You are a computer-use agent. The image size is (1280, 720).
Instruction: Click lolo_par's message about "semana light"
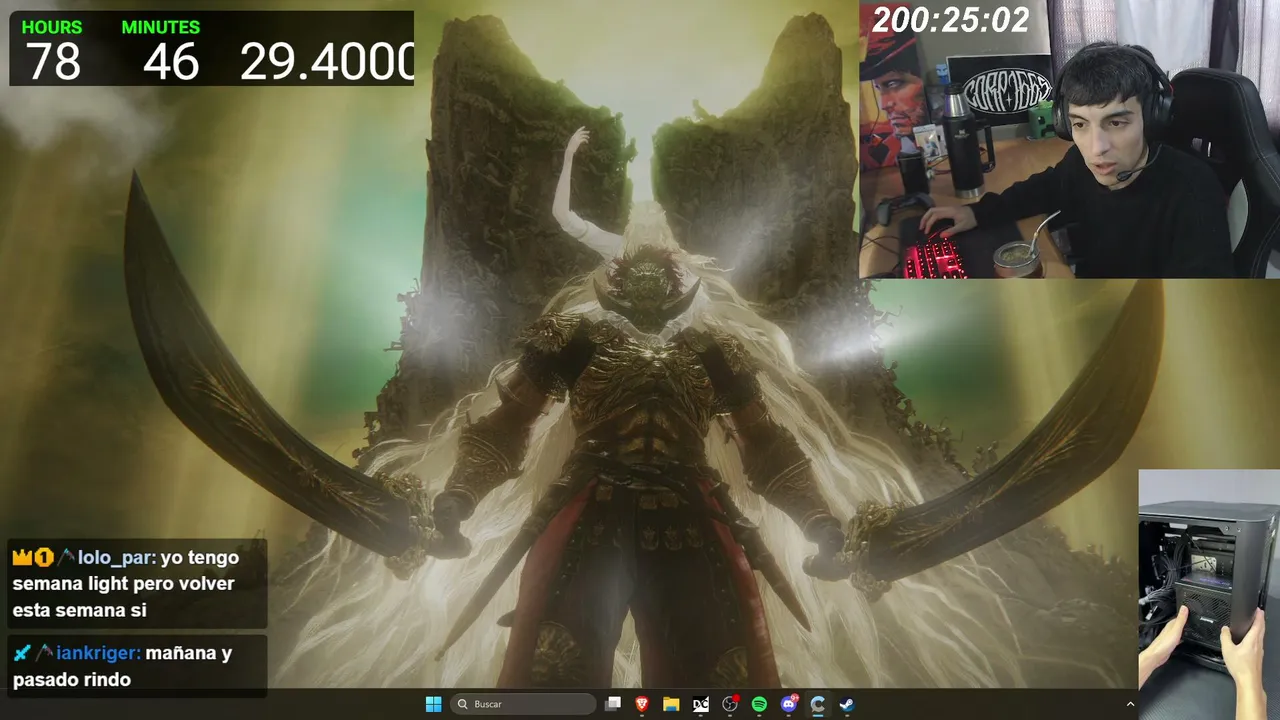tap(126, 584)
